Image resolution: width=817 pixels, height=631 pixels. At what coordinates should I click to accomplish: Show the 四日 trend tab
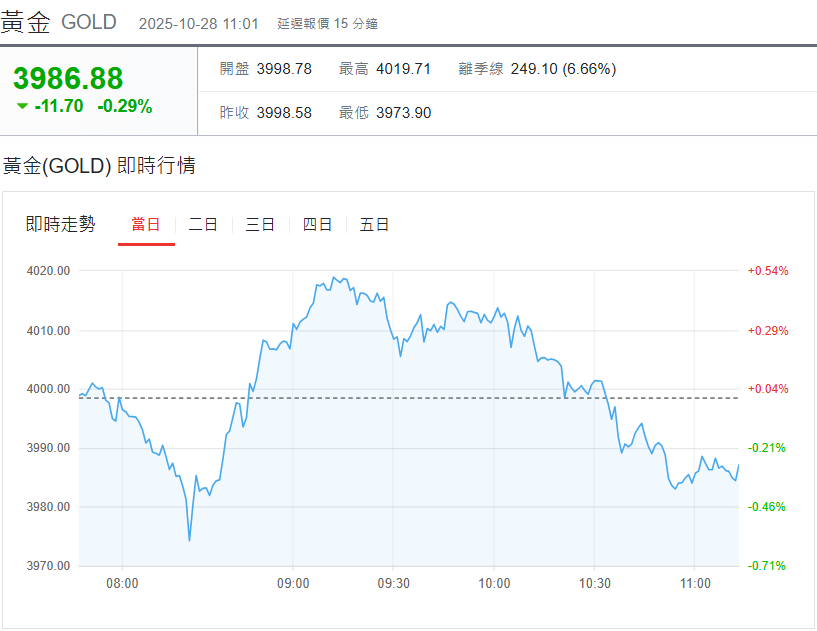pos(317,225)
